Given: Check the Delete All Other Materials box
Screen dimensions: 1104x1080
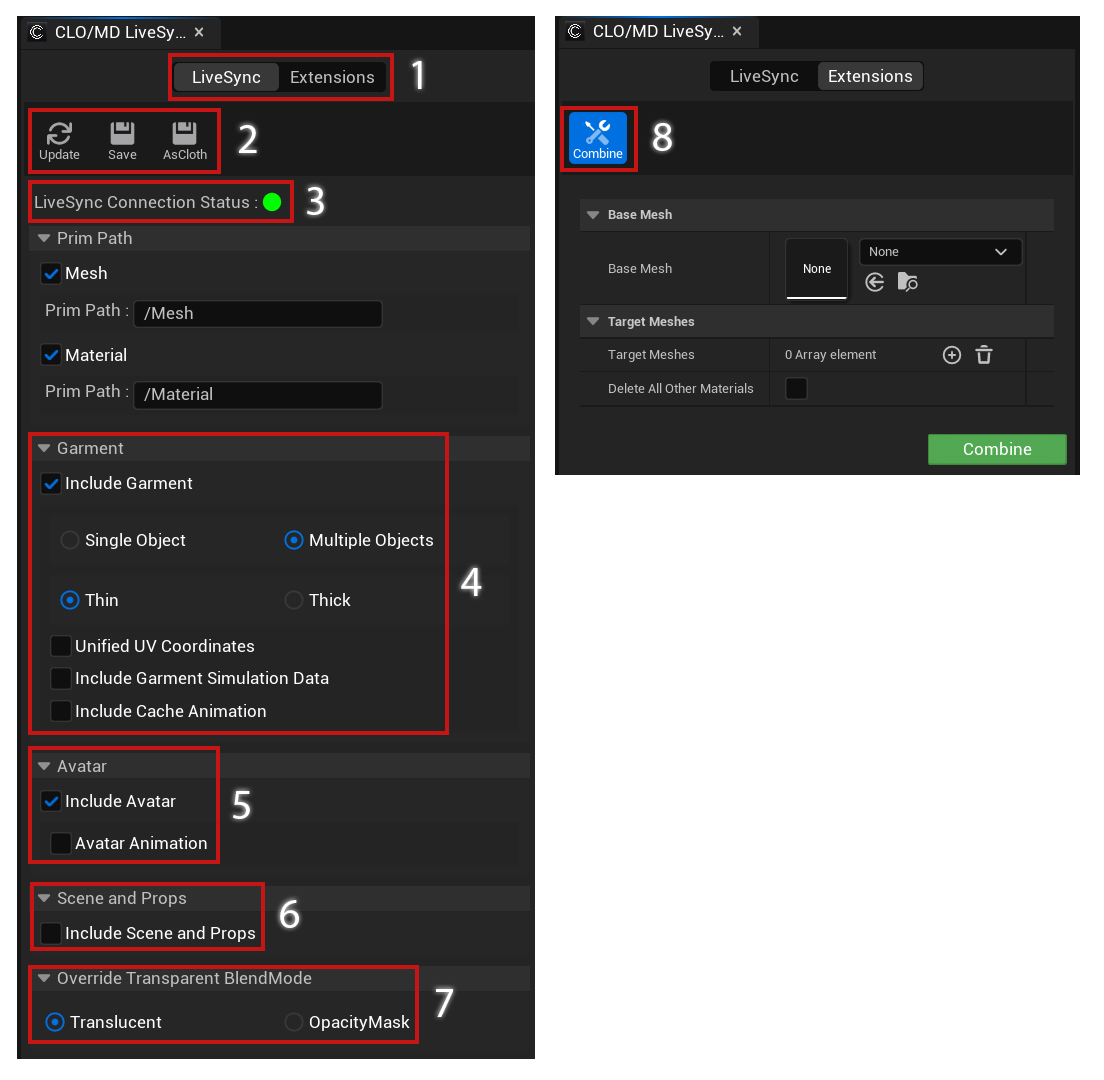Looking at the screenshot, I should point(795,388).
